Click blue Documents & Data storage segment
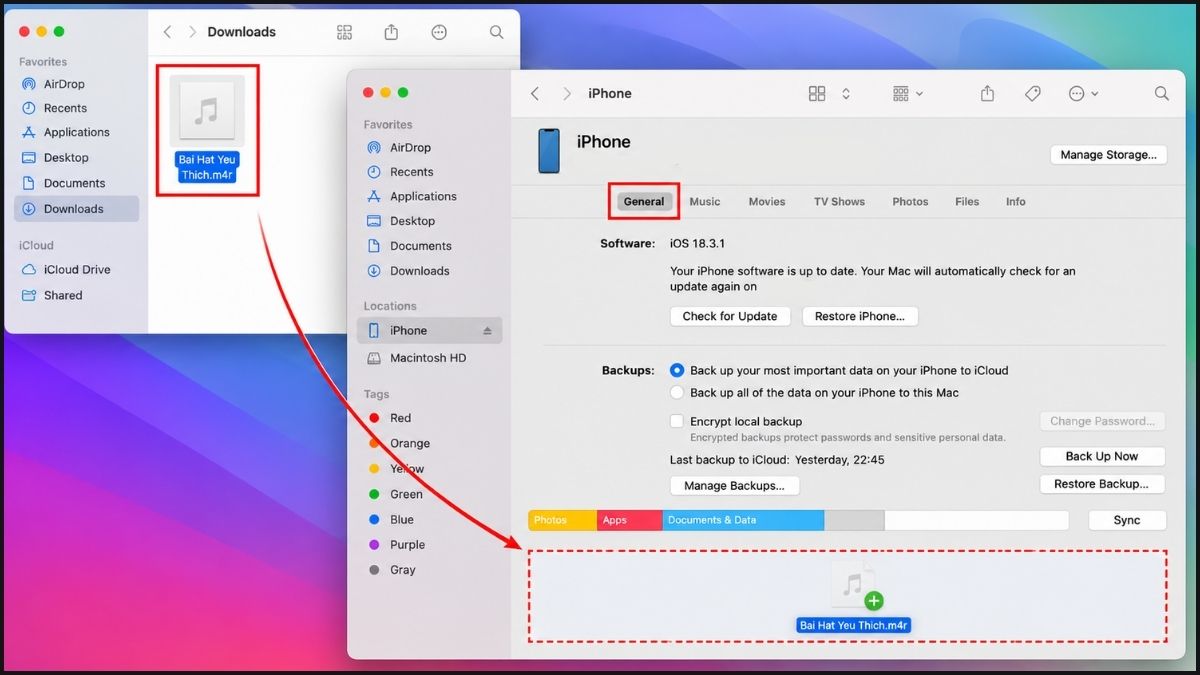Screen dimensions: 1200x675 743,520
